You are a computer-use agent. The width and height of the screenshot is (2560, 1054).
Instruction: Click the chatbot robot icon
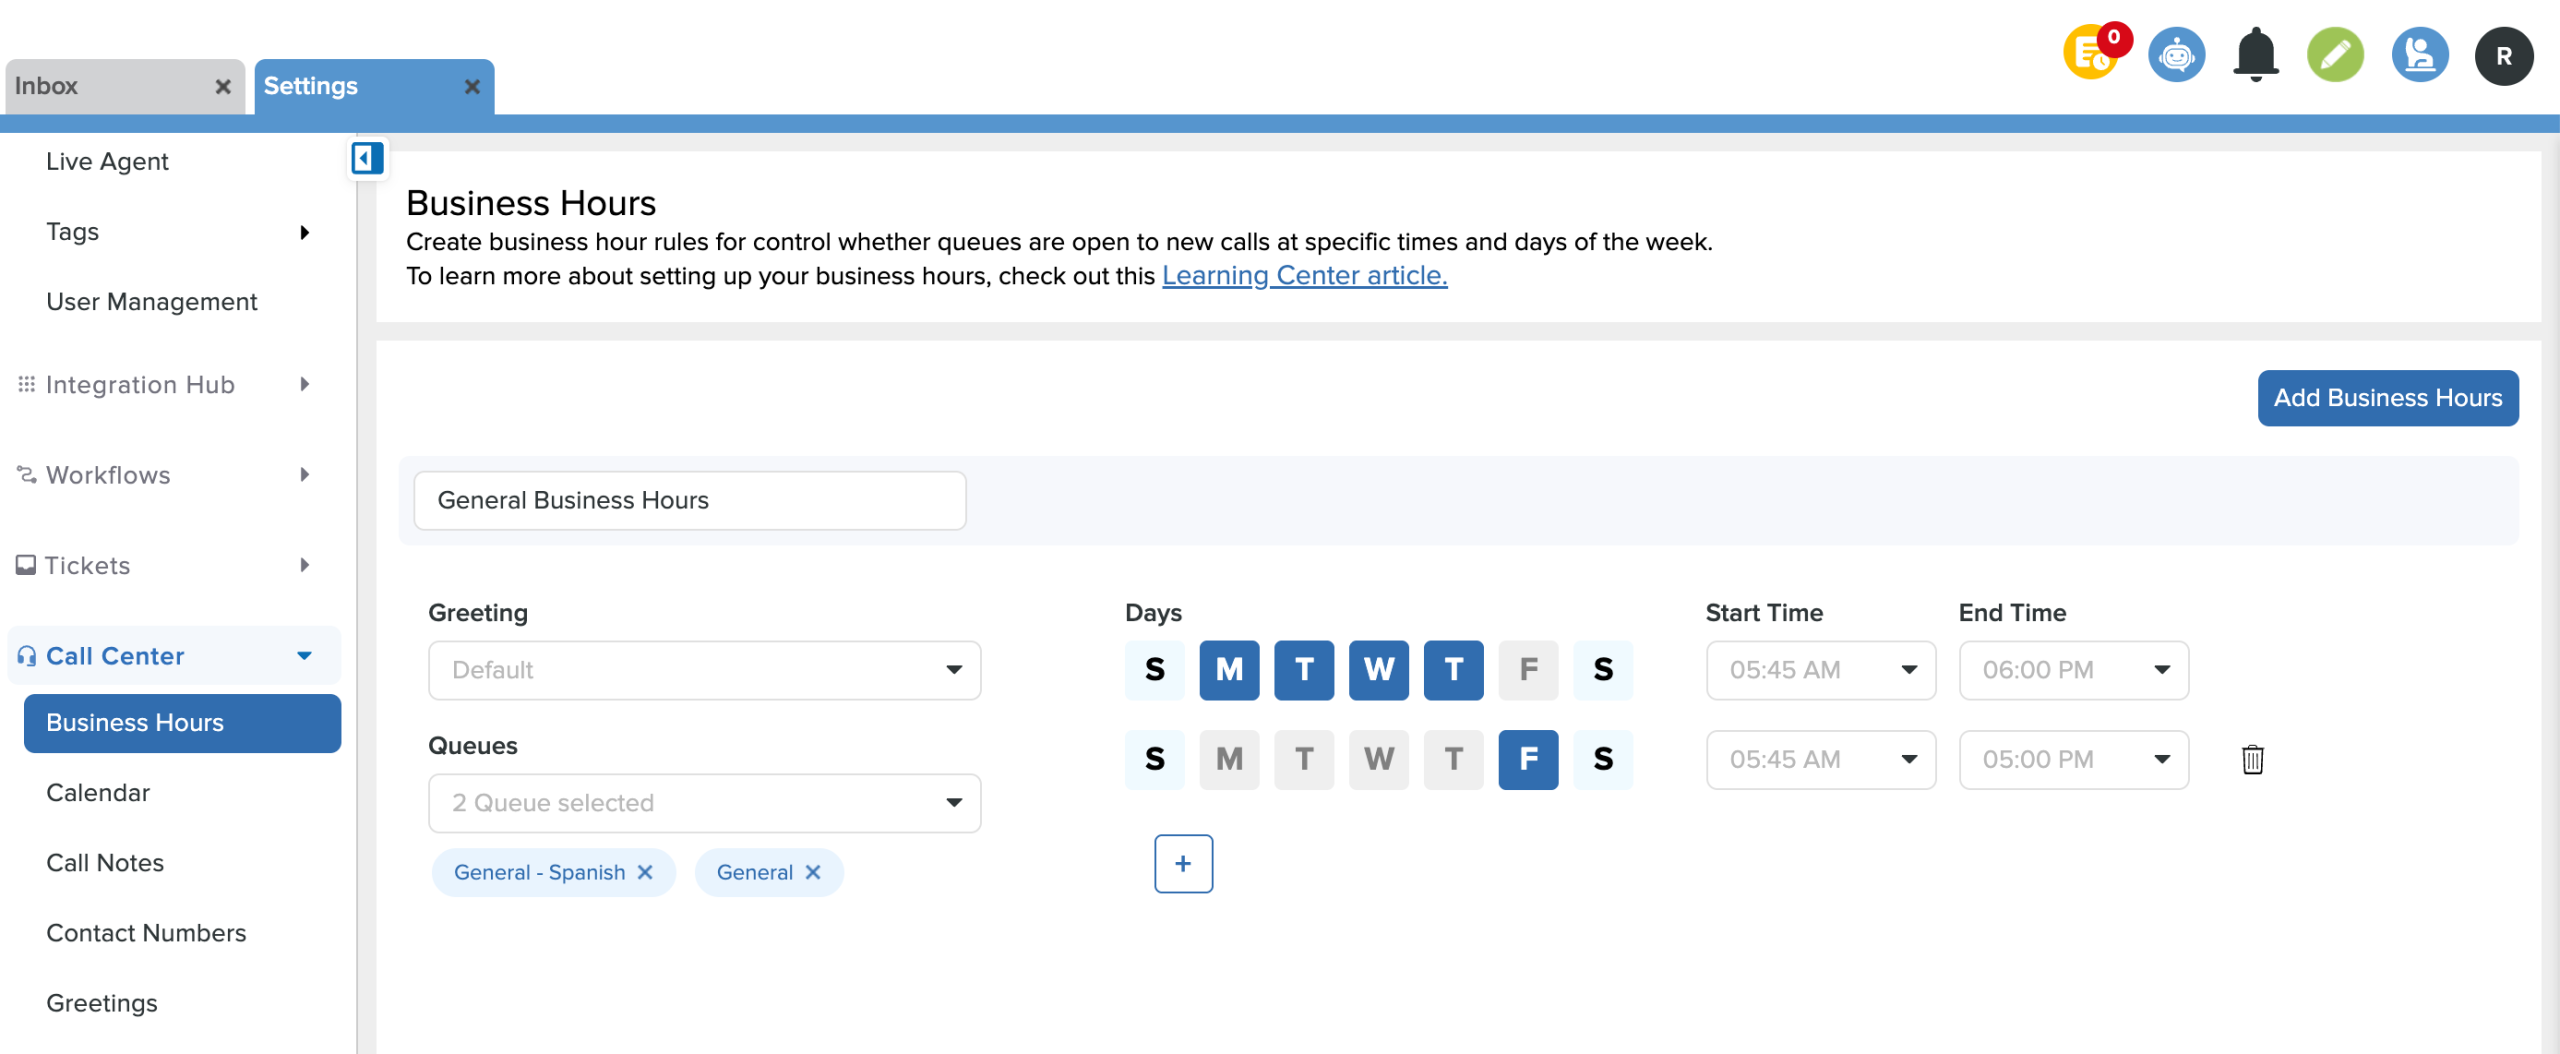tap(2176, 55)
